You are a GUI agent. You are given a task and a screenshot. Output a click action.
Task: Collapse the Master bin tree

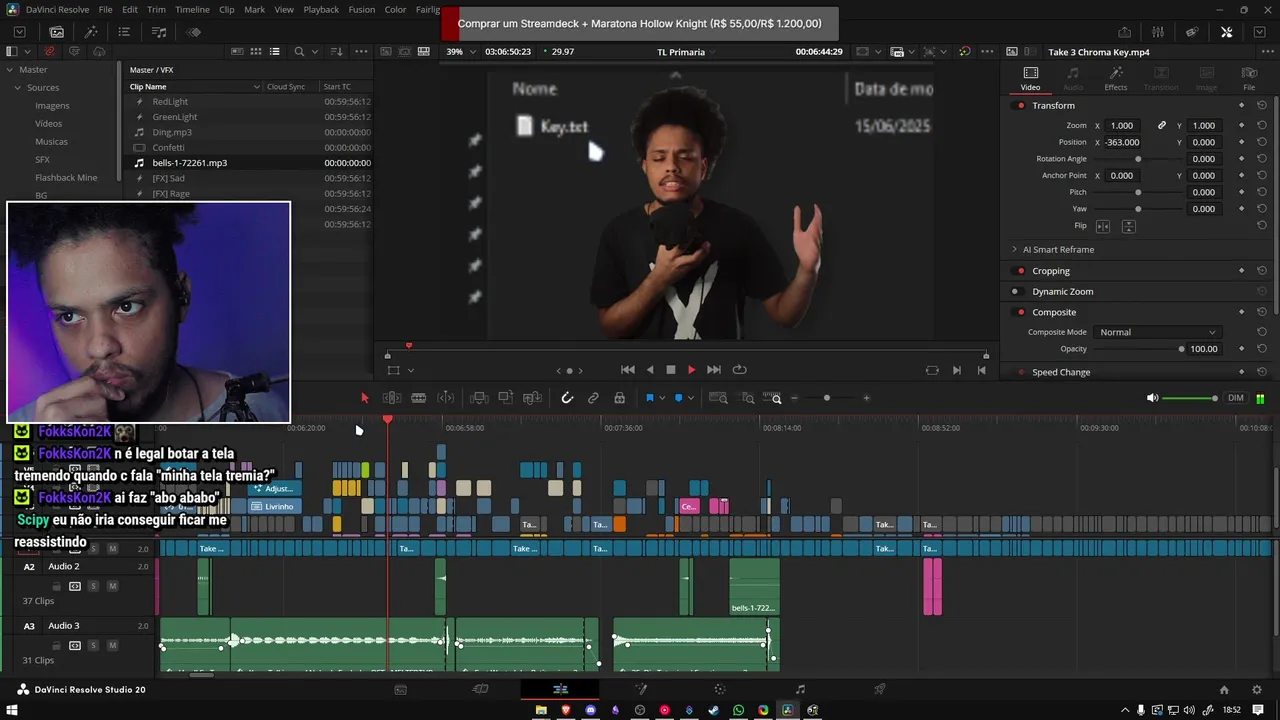pyautogui.click(x=10, y=70)
